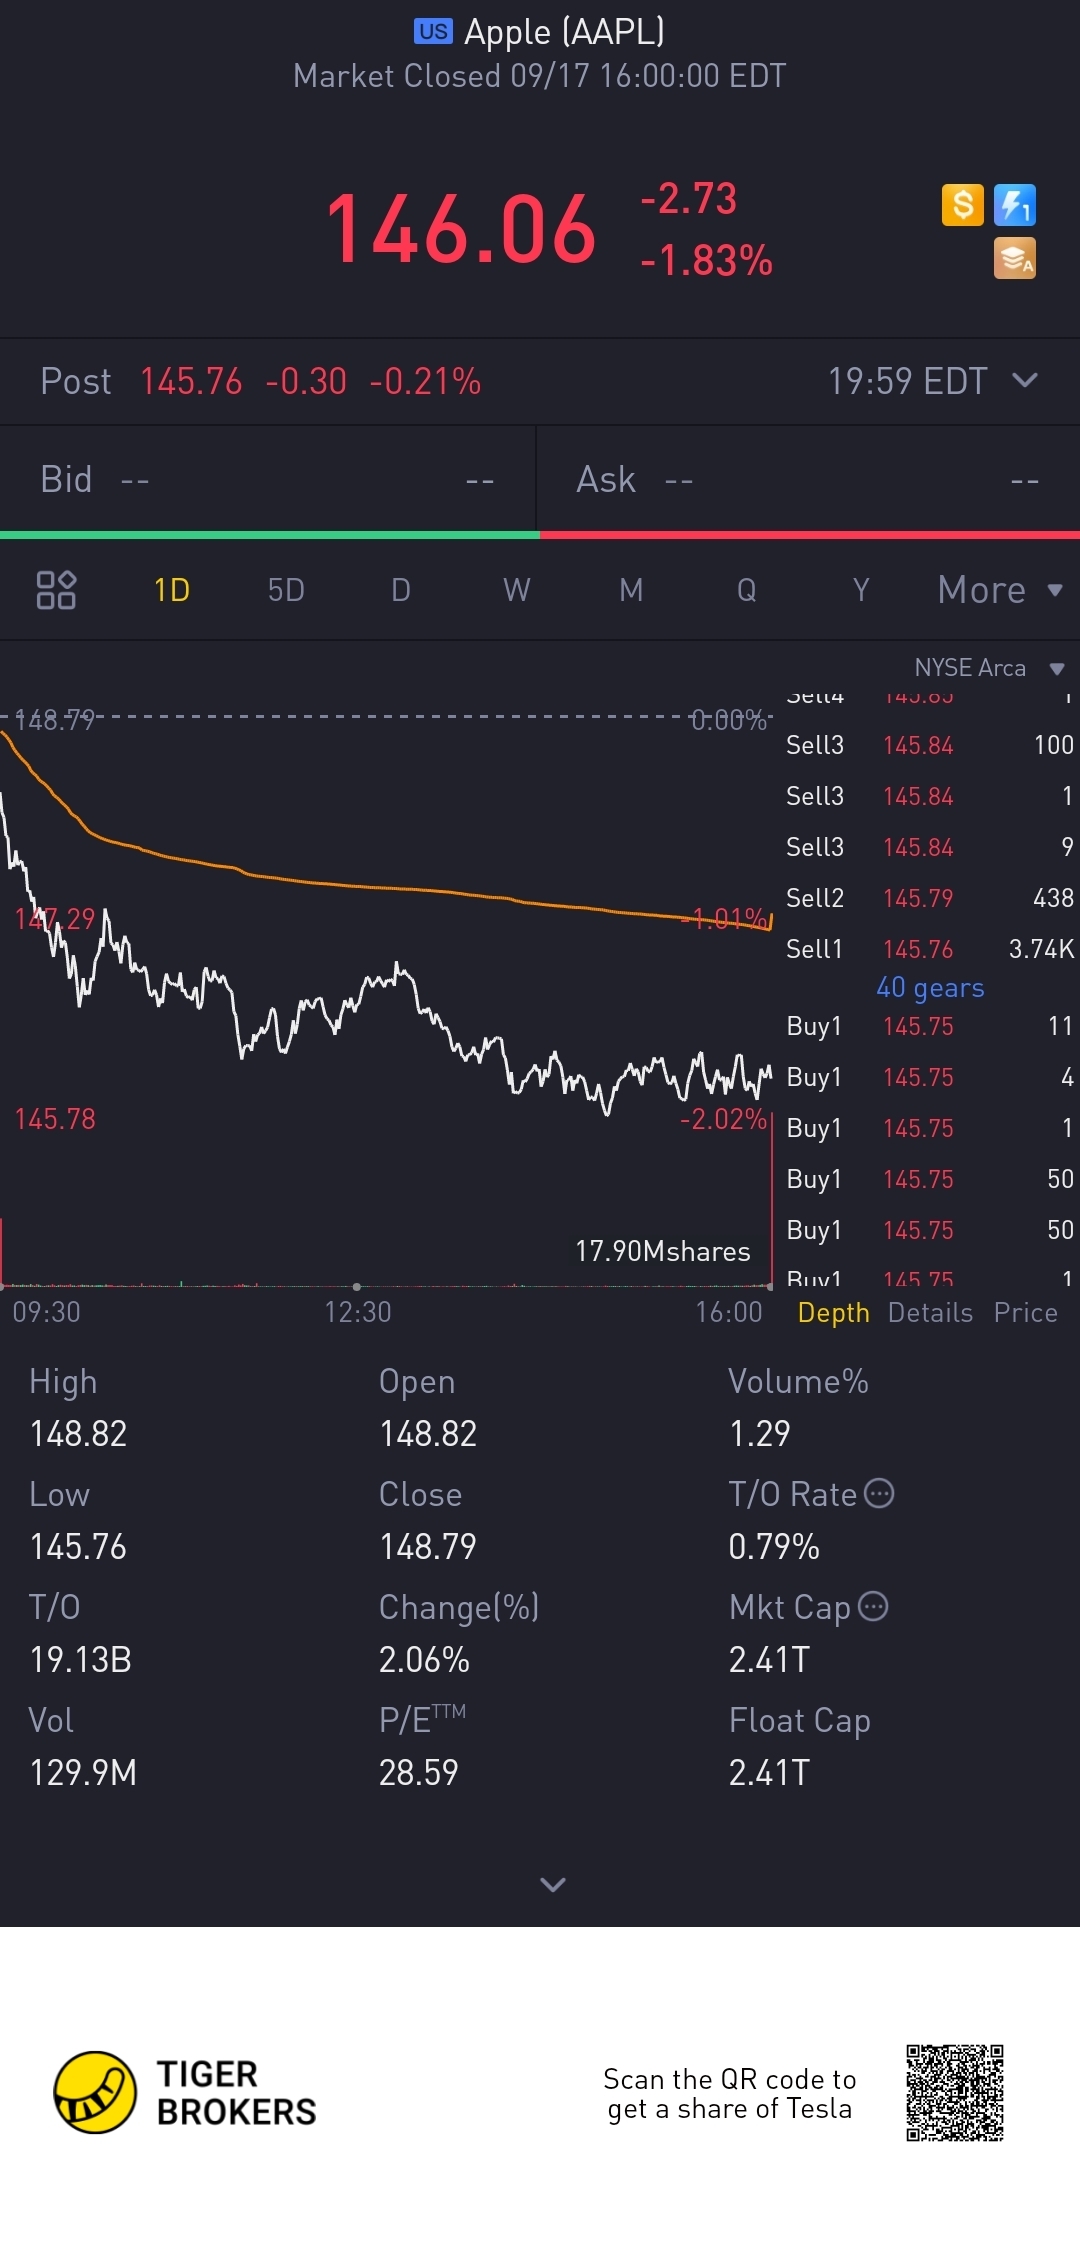
Task: Select the Sell3 row with volume 100
Action: point(930,745)
